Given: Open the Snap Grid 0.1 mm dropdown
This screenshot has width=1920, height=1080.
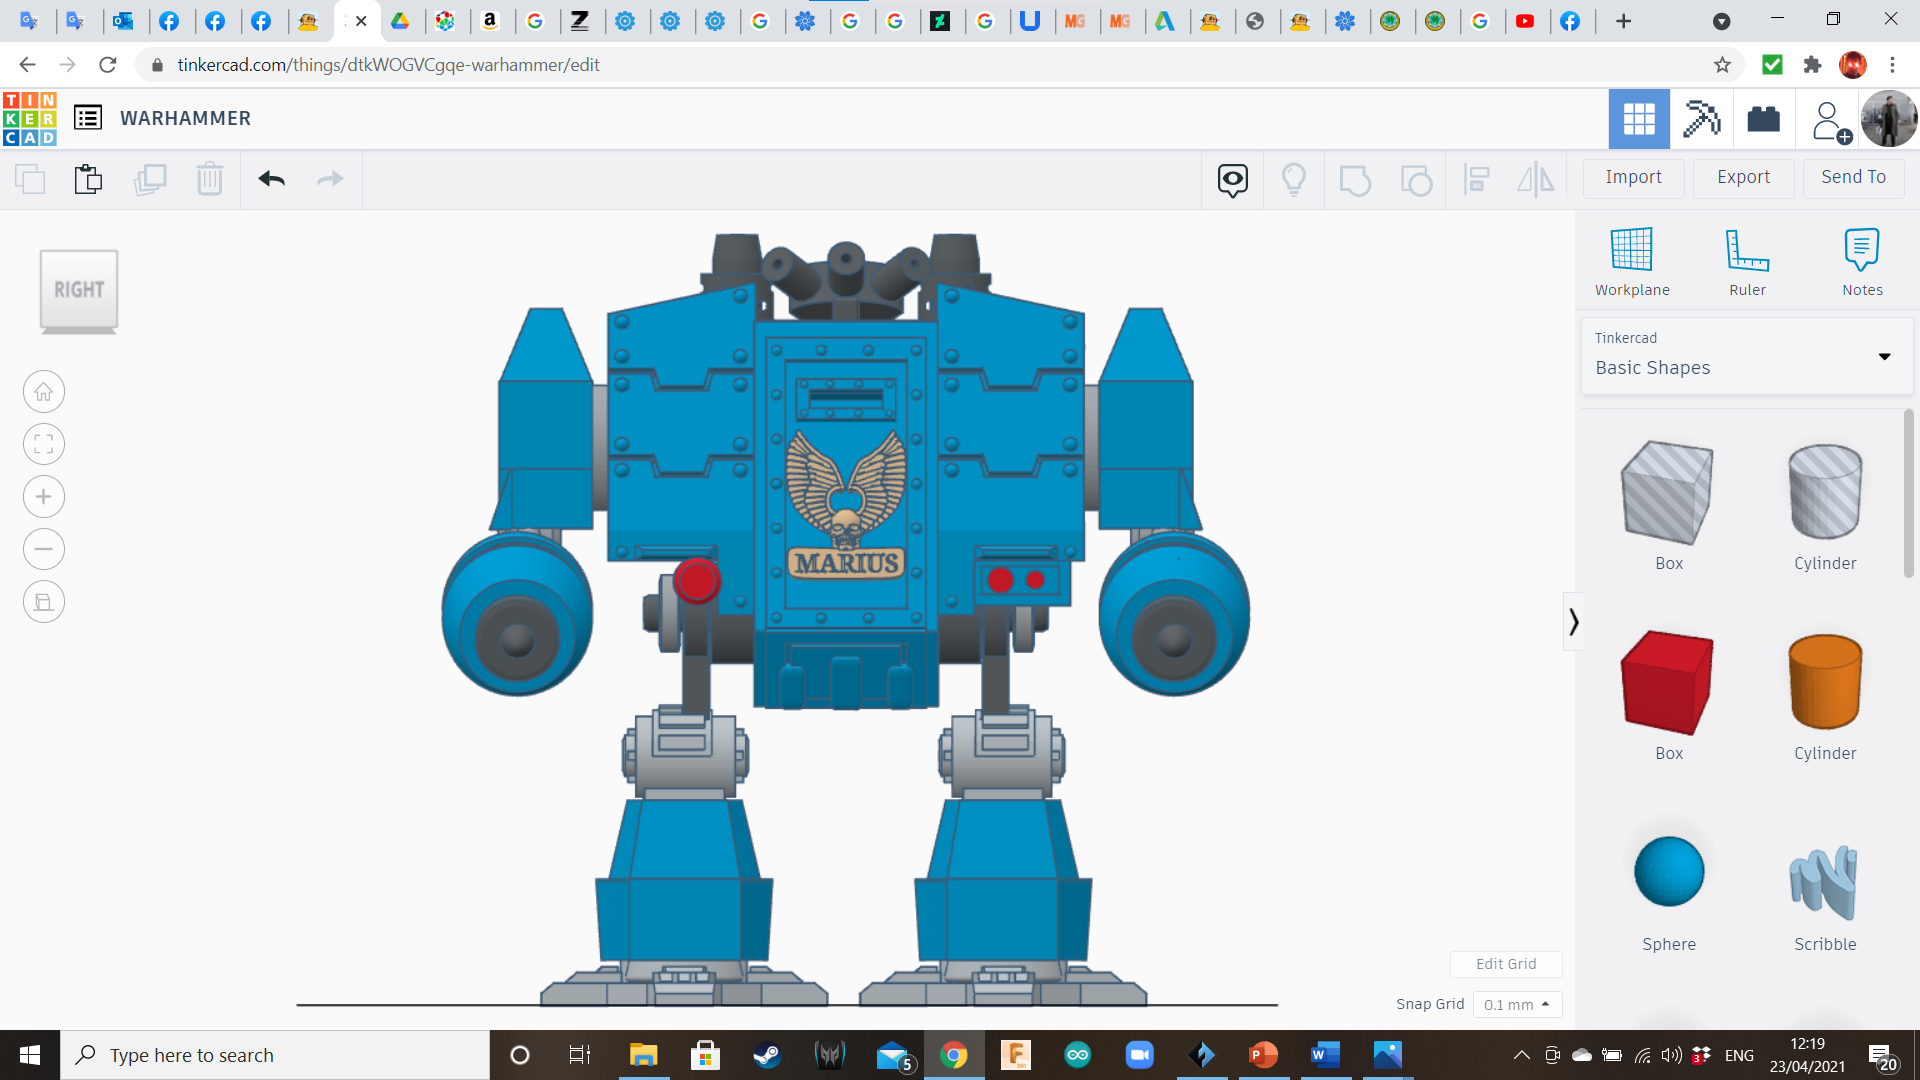Looking at the screenshot, I should pyautogui.click(x=1516, y=1004).
